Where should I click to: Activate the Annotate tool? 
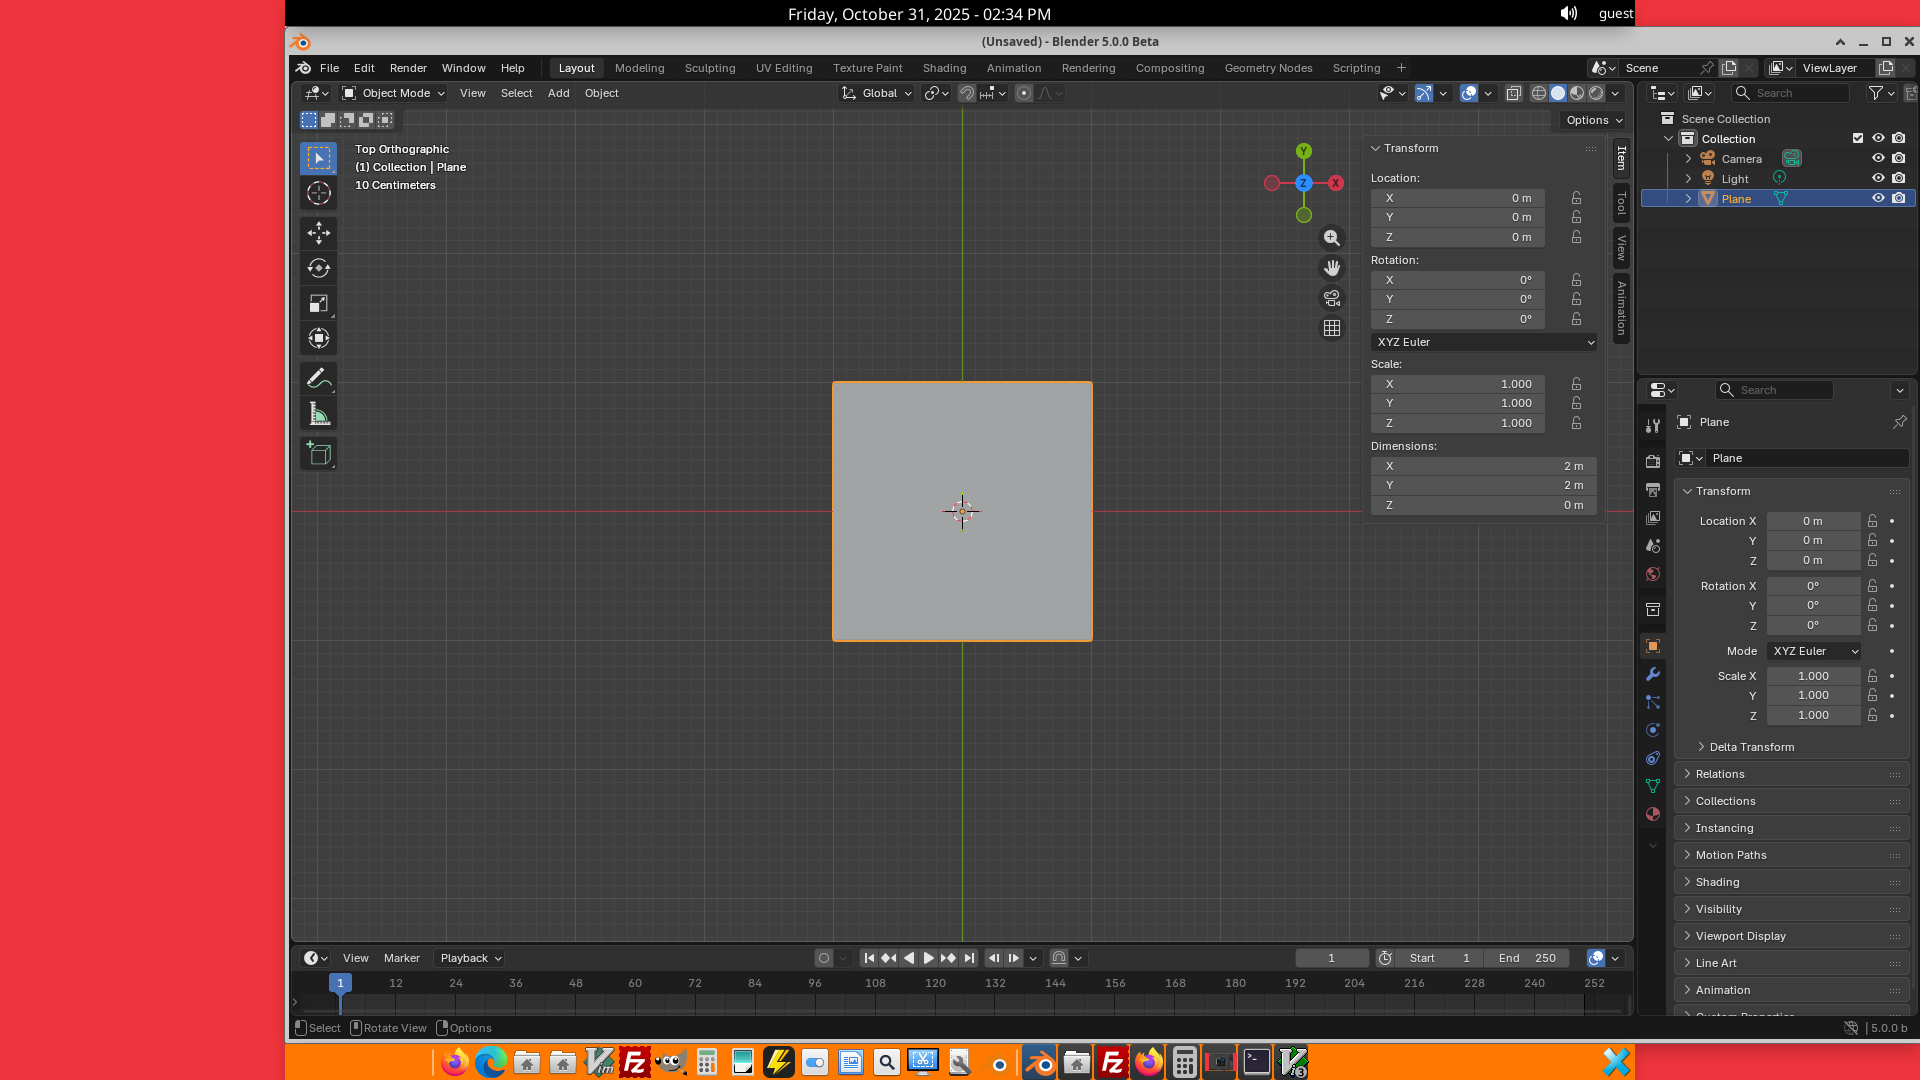(x=318, y=379)
